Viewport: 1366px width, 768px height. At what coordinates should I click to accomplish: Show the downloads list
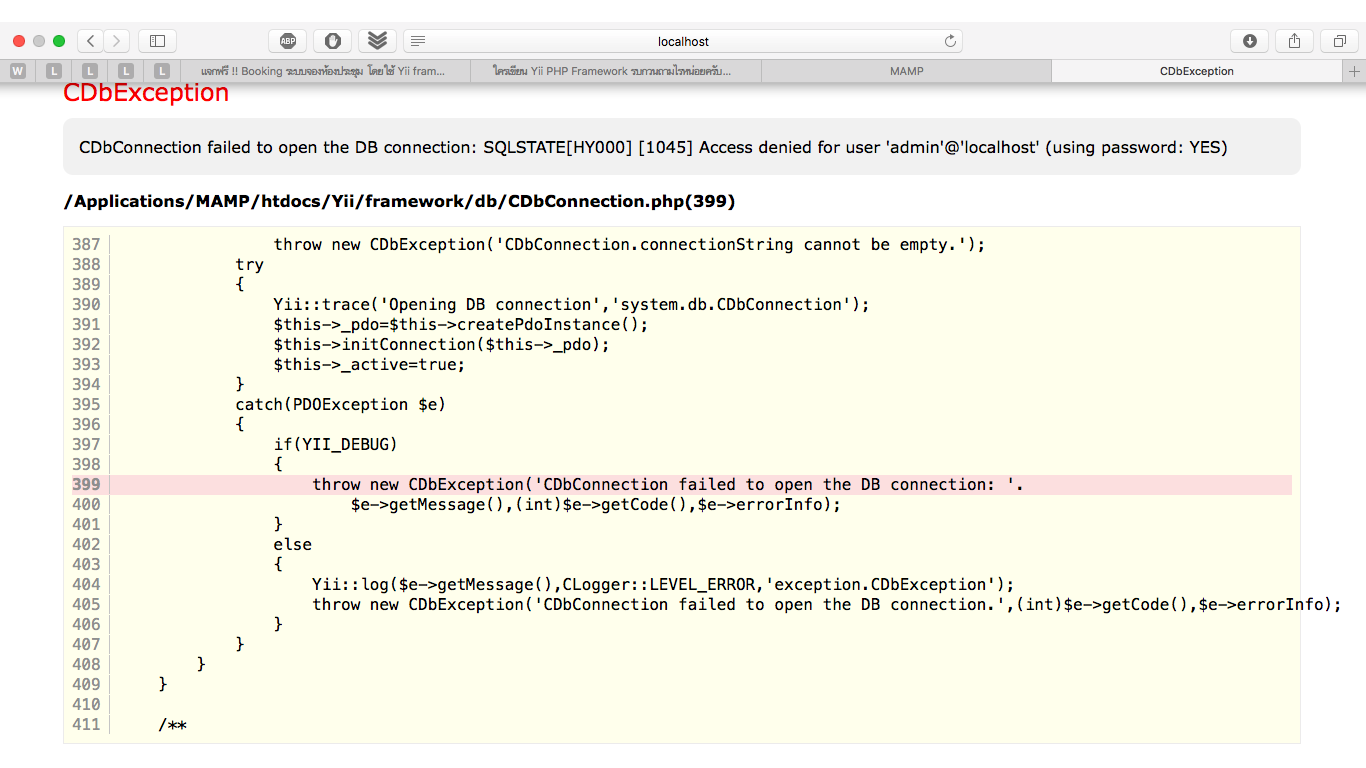1249,41
